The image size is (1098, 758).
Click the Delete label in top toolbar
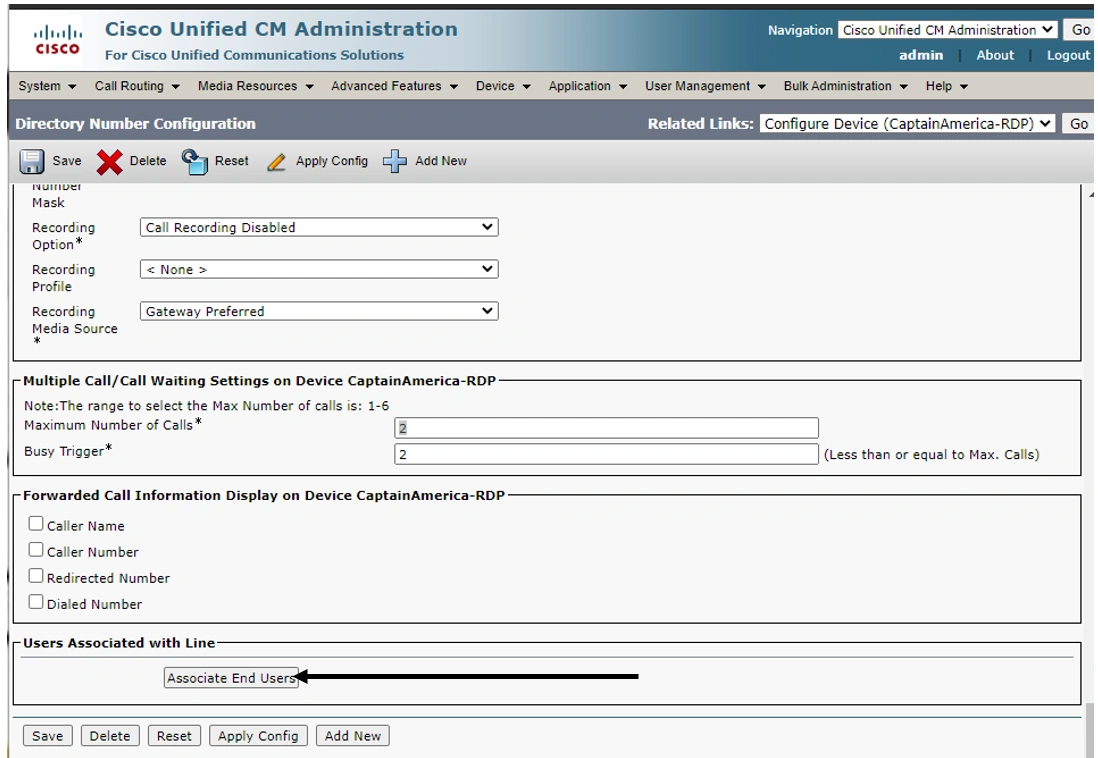[148, 160]
